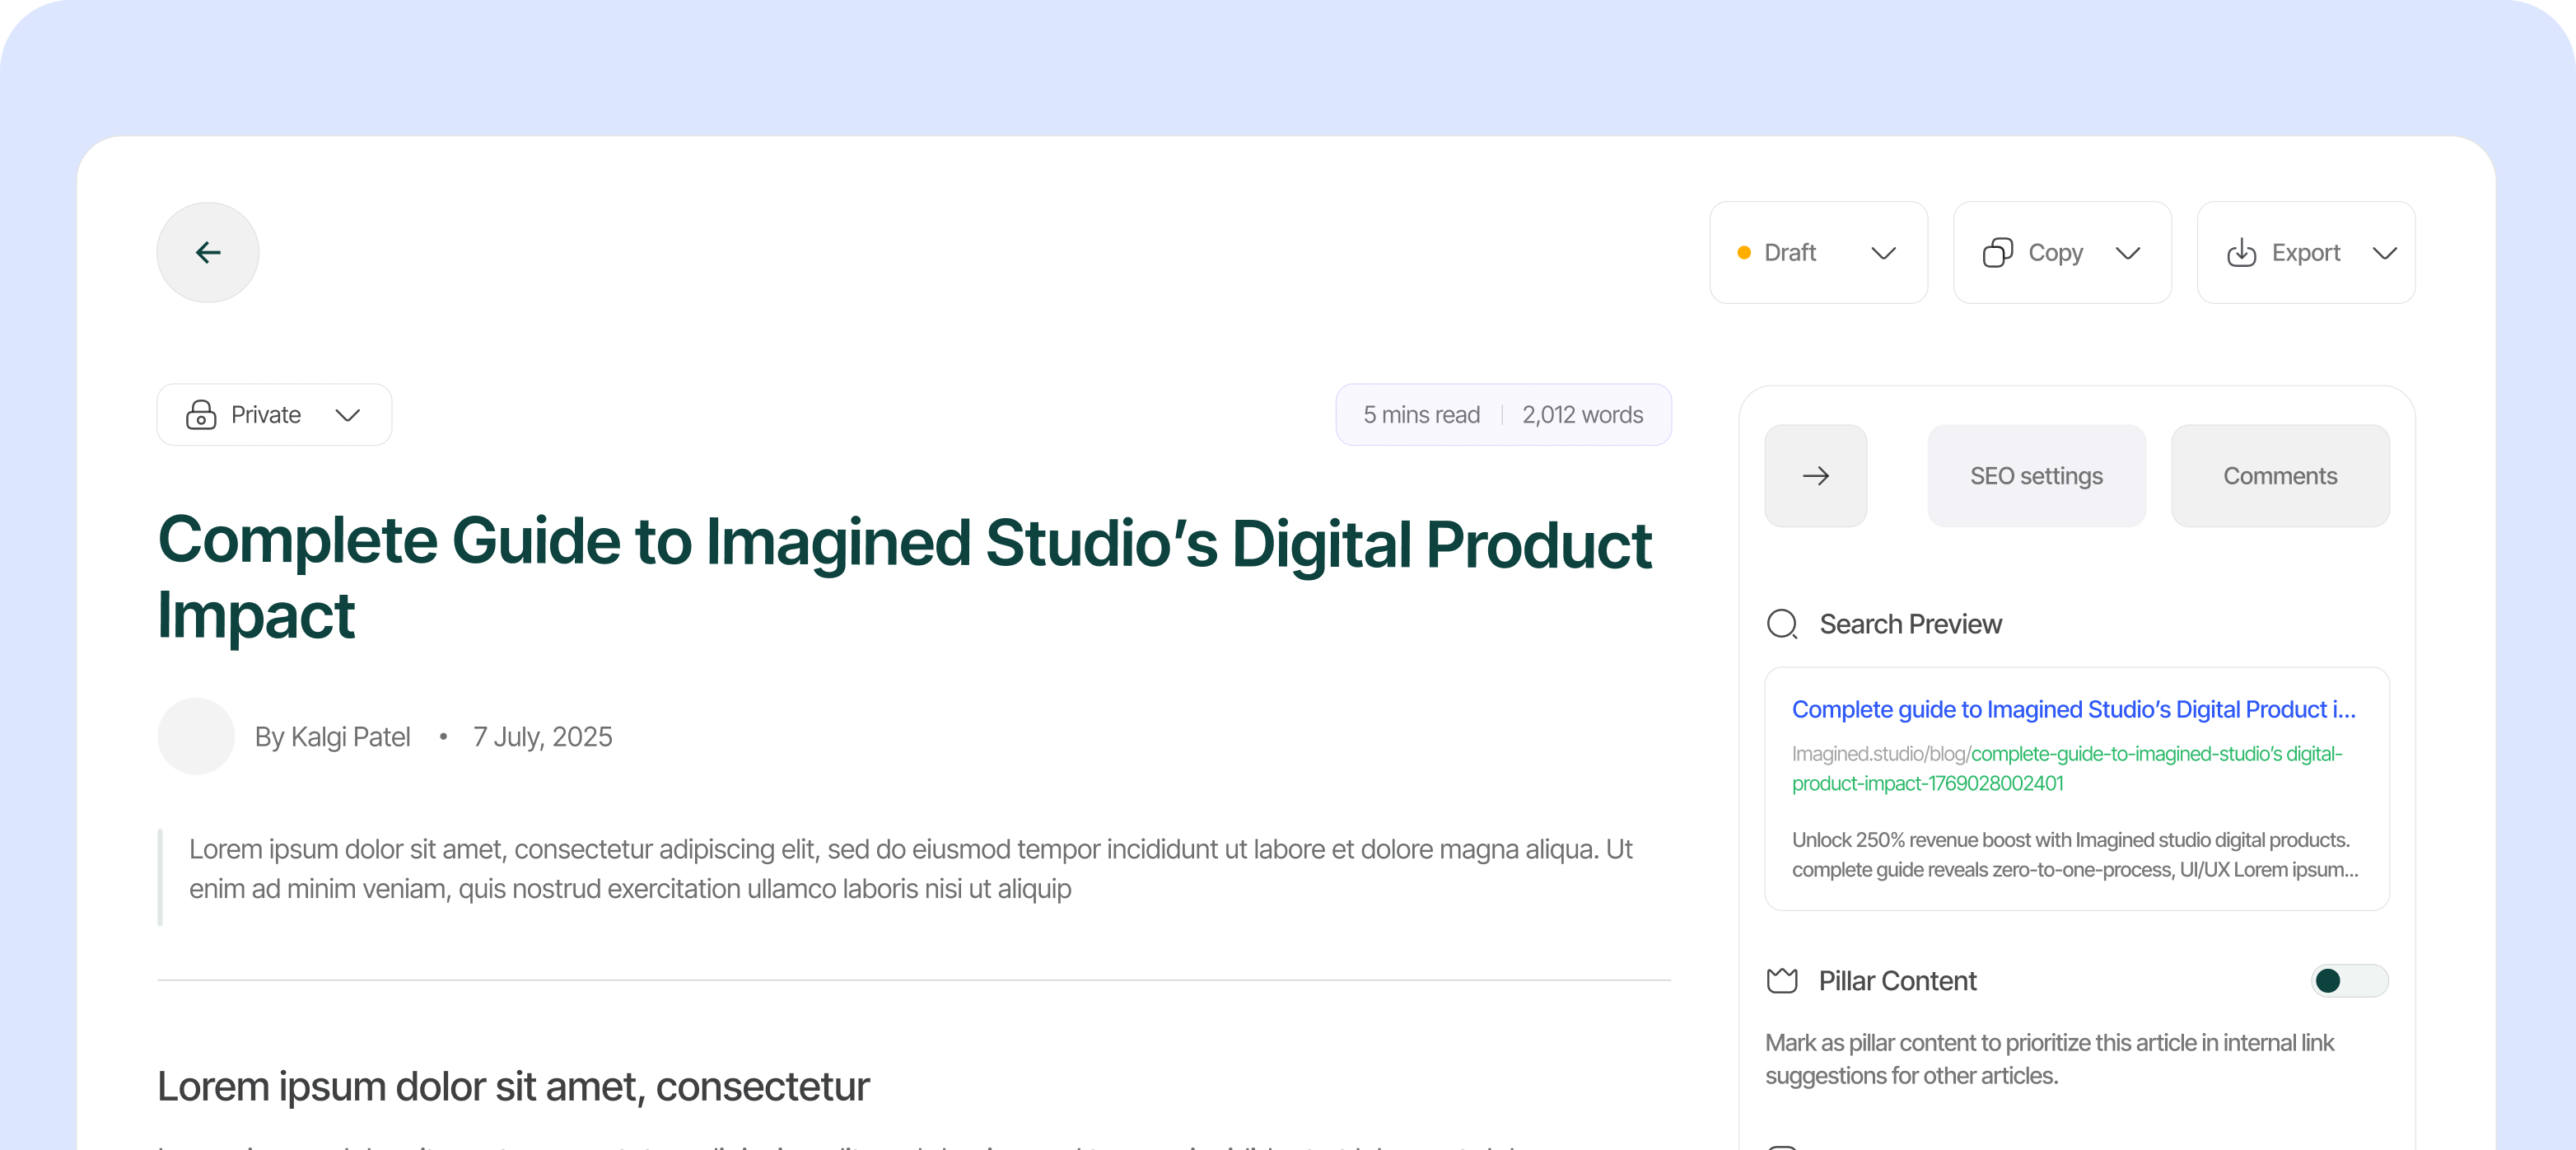
Task: Expand the Export options chevron
Action: tap(2385, 253)
